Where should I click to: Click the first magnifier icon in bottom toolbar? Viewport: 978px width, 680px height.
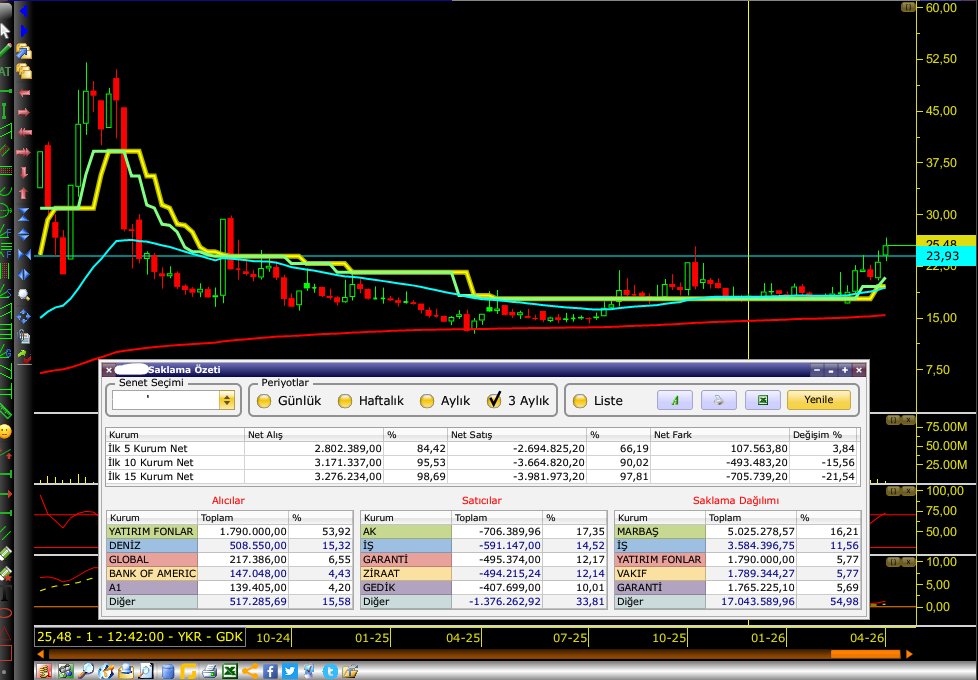pyautogui.click(x=85, y=671)
